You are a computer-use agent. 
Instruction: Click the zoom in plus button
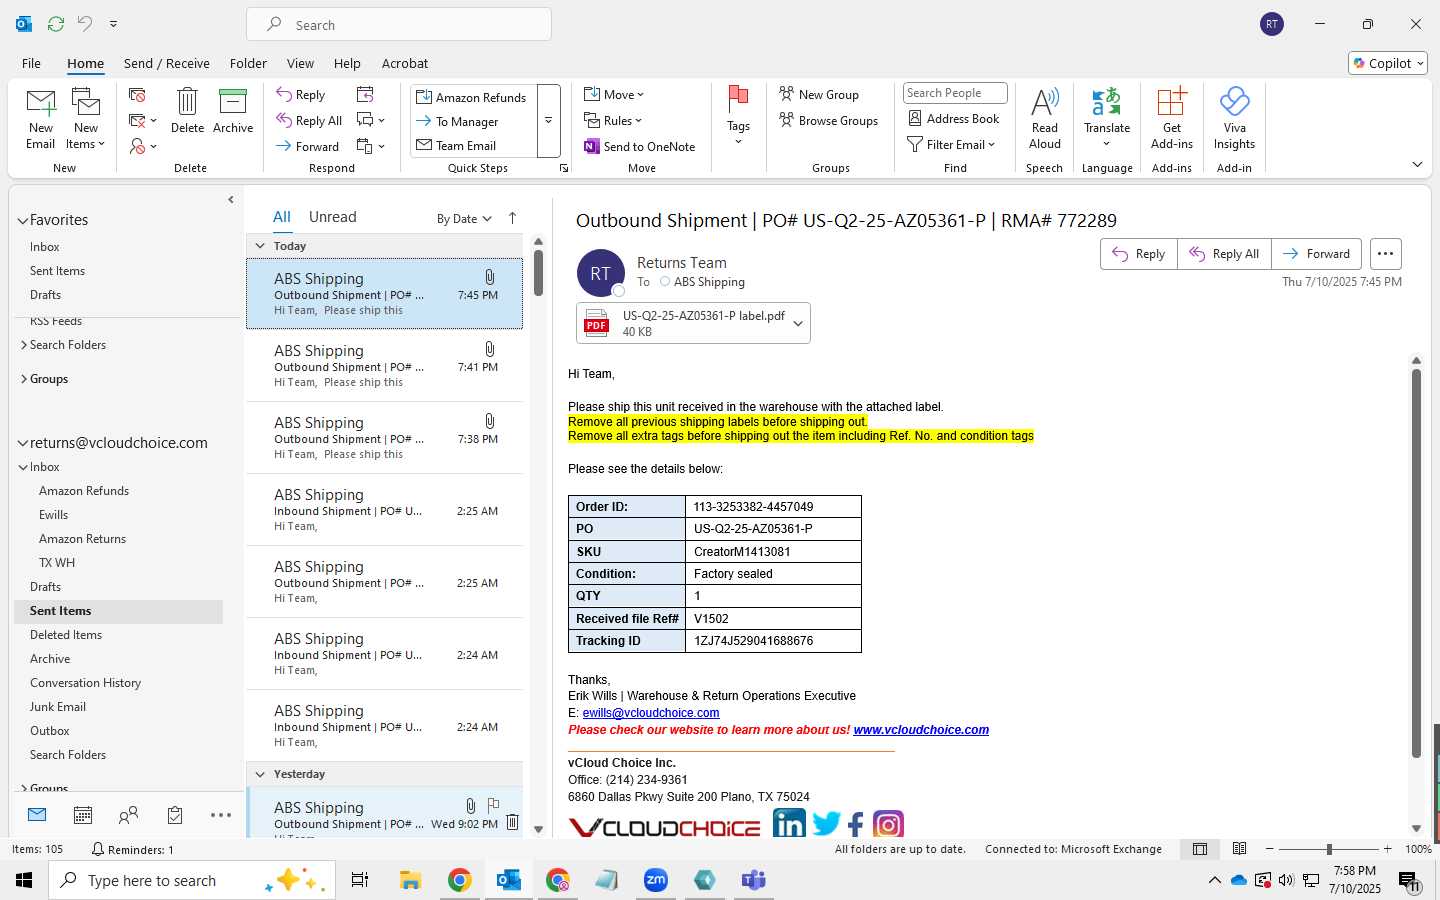click(x=1388, y=849)
